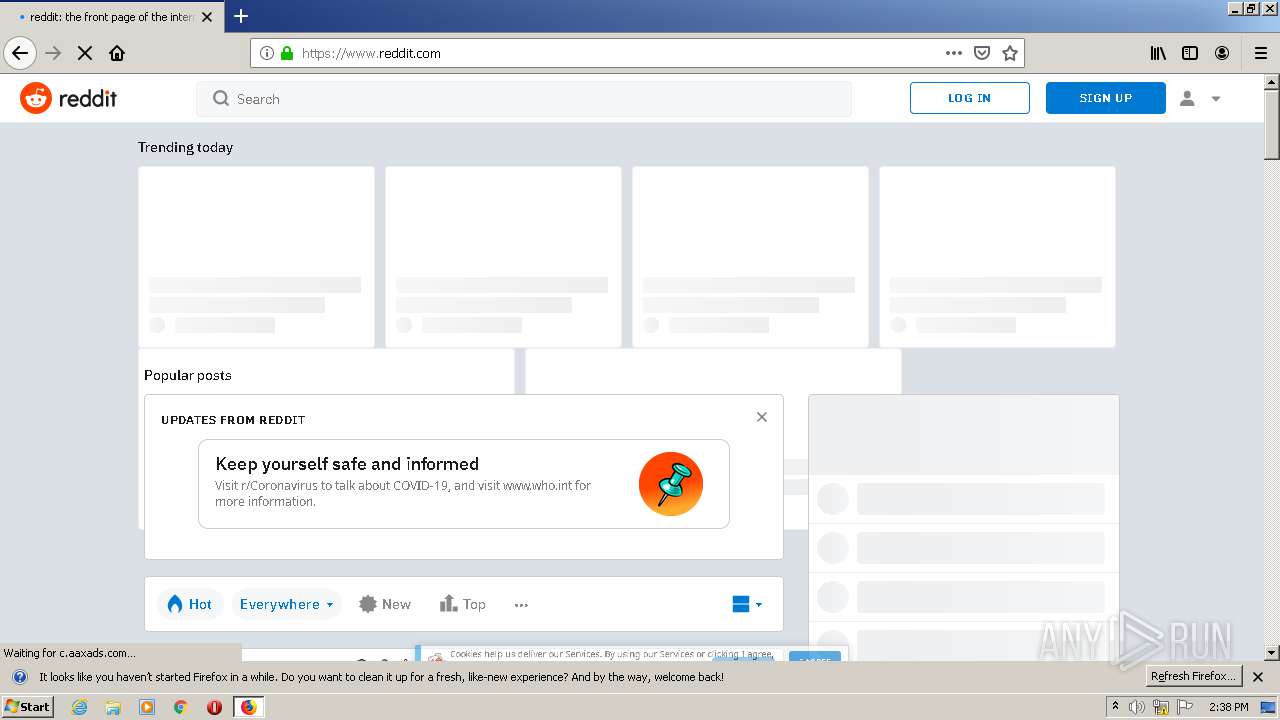Click the Popular posts heading
The height and width of the screenshot is (720, 1280).
click(188, 375)
